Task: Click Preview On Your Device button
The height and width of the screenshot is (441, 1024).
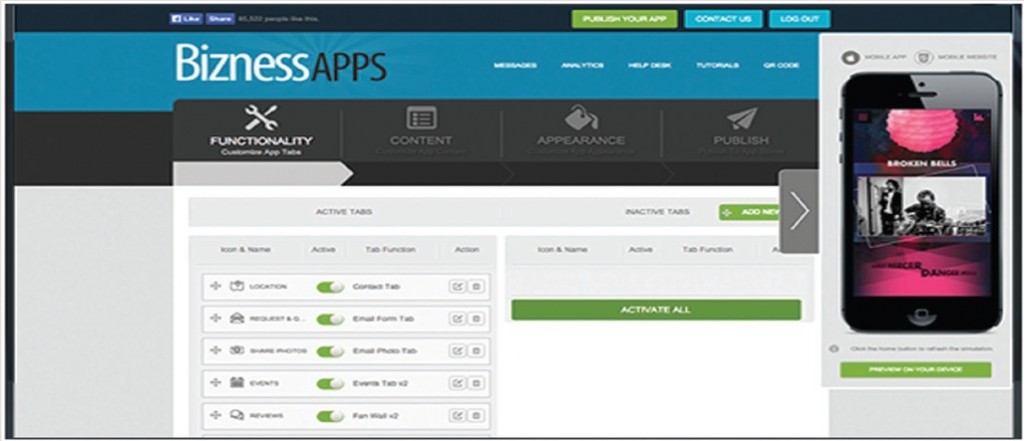Action: coord(915,370)
